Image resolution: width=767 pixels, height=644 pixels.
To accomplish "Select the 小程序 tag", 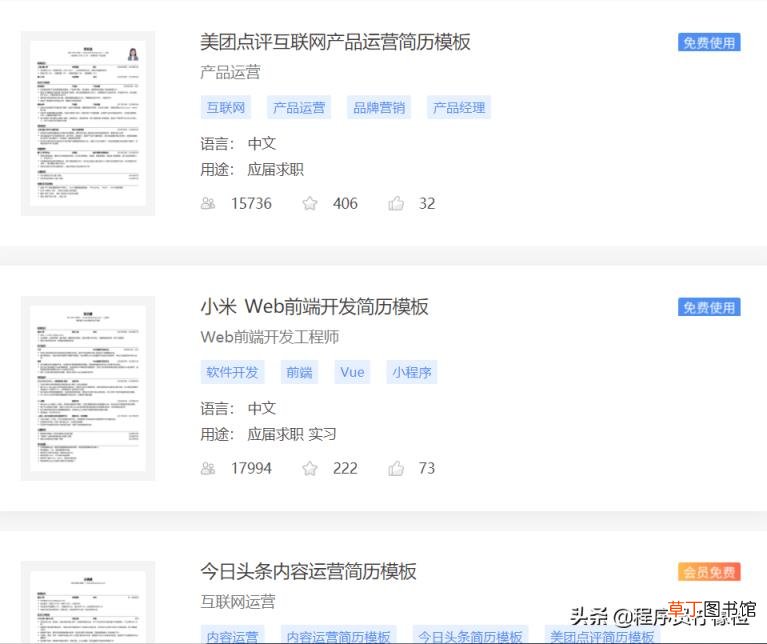I will [x=411, y=372].
